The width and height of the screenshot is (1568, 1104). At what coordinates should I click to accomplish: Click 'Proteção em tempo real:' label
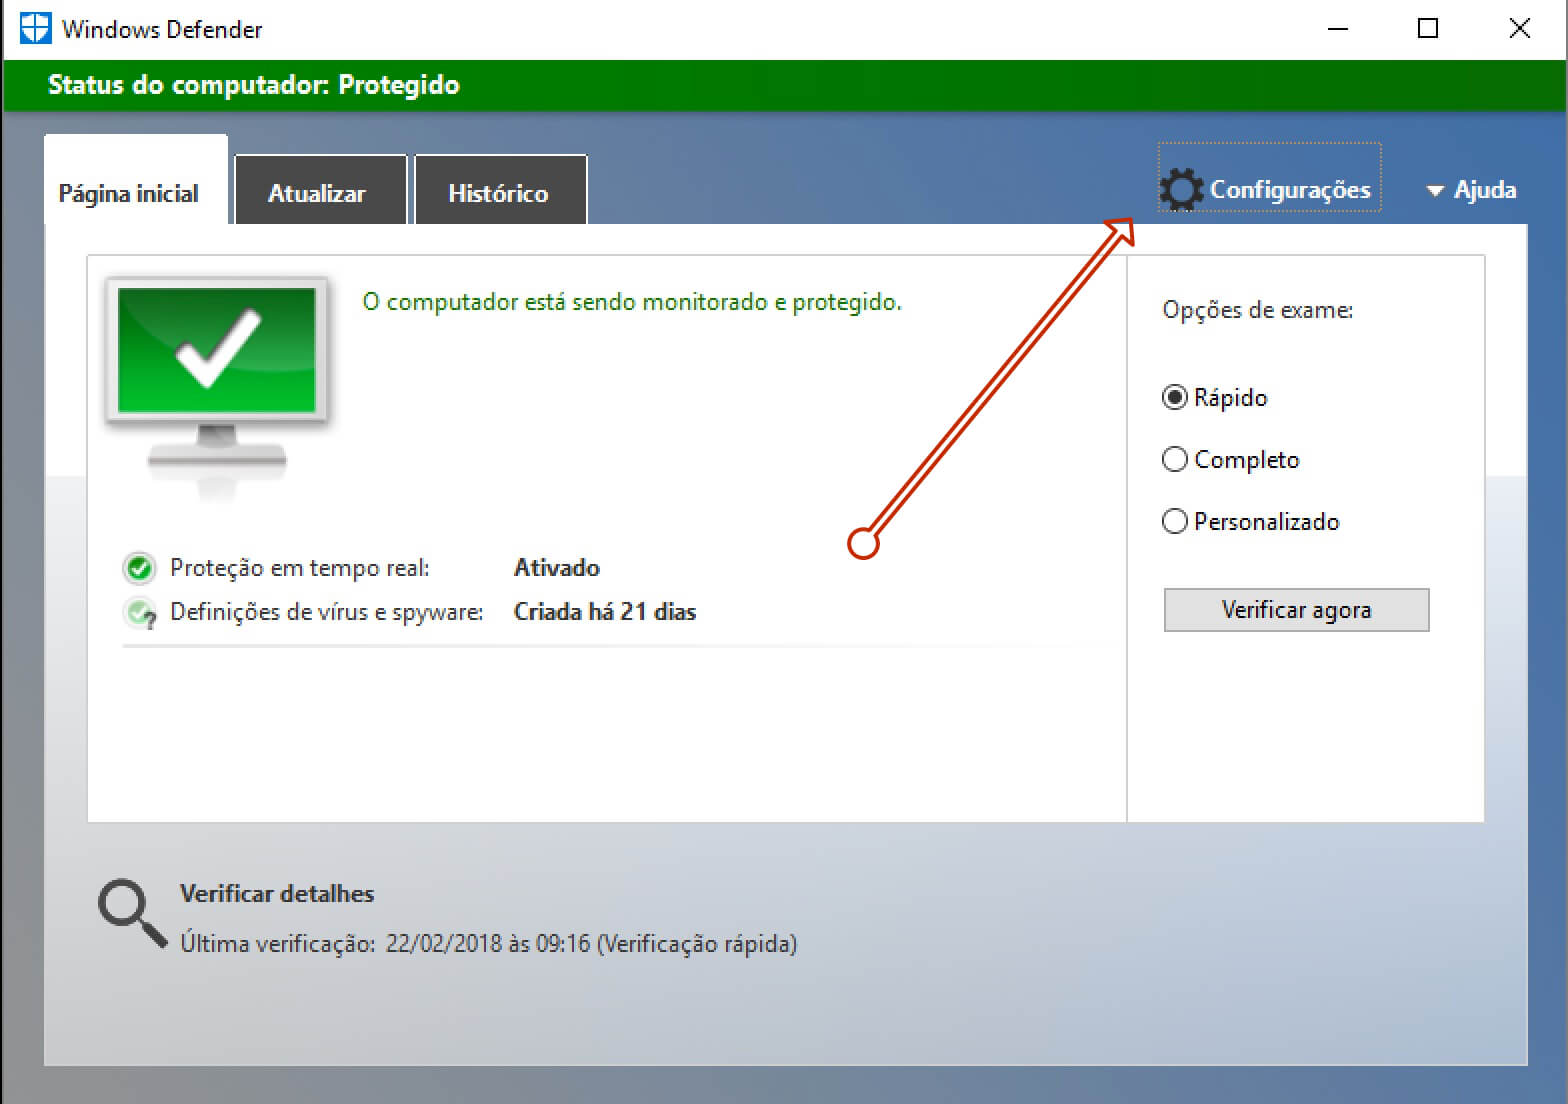300,568
